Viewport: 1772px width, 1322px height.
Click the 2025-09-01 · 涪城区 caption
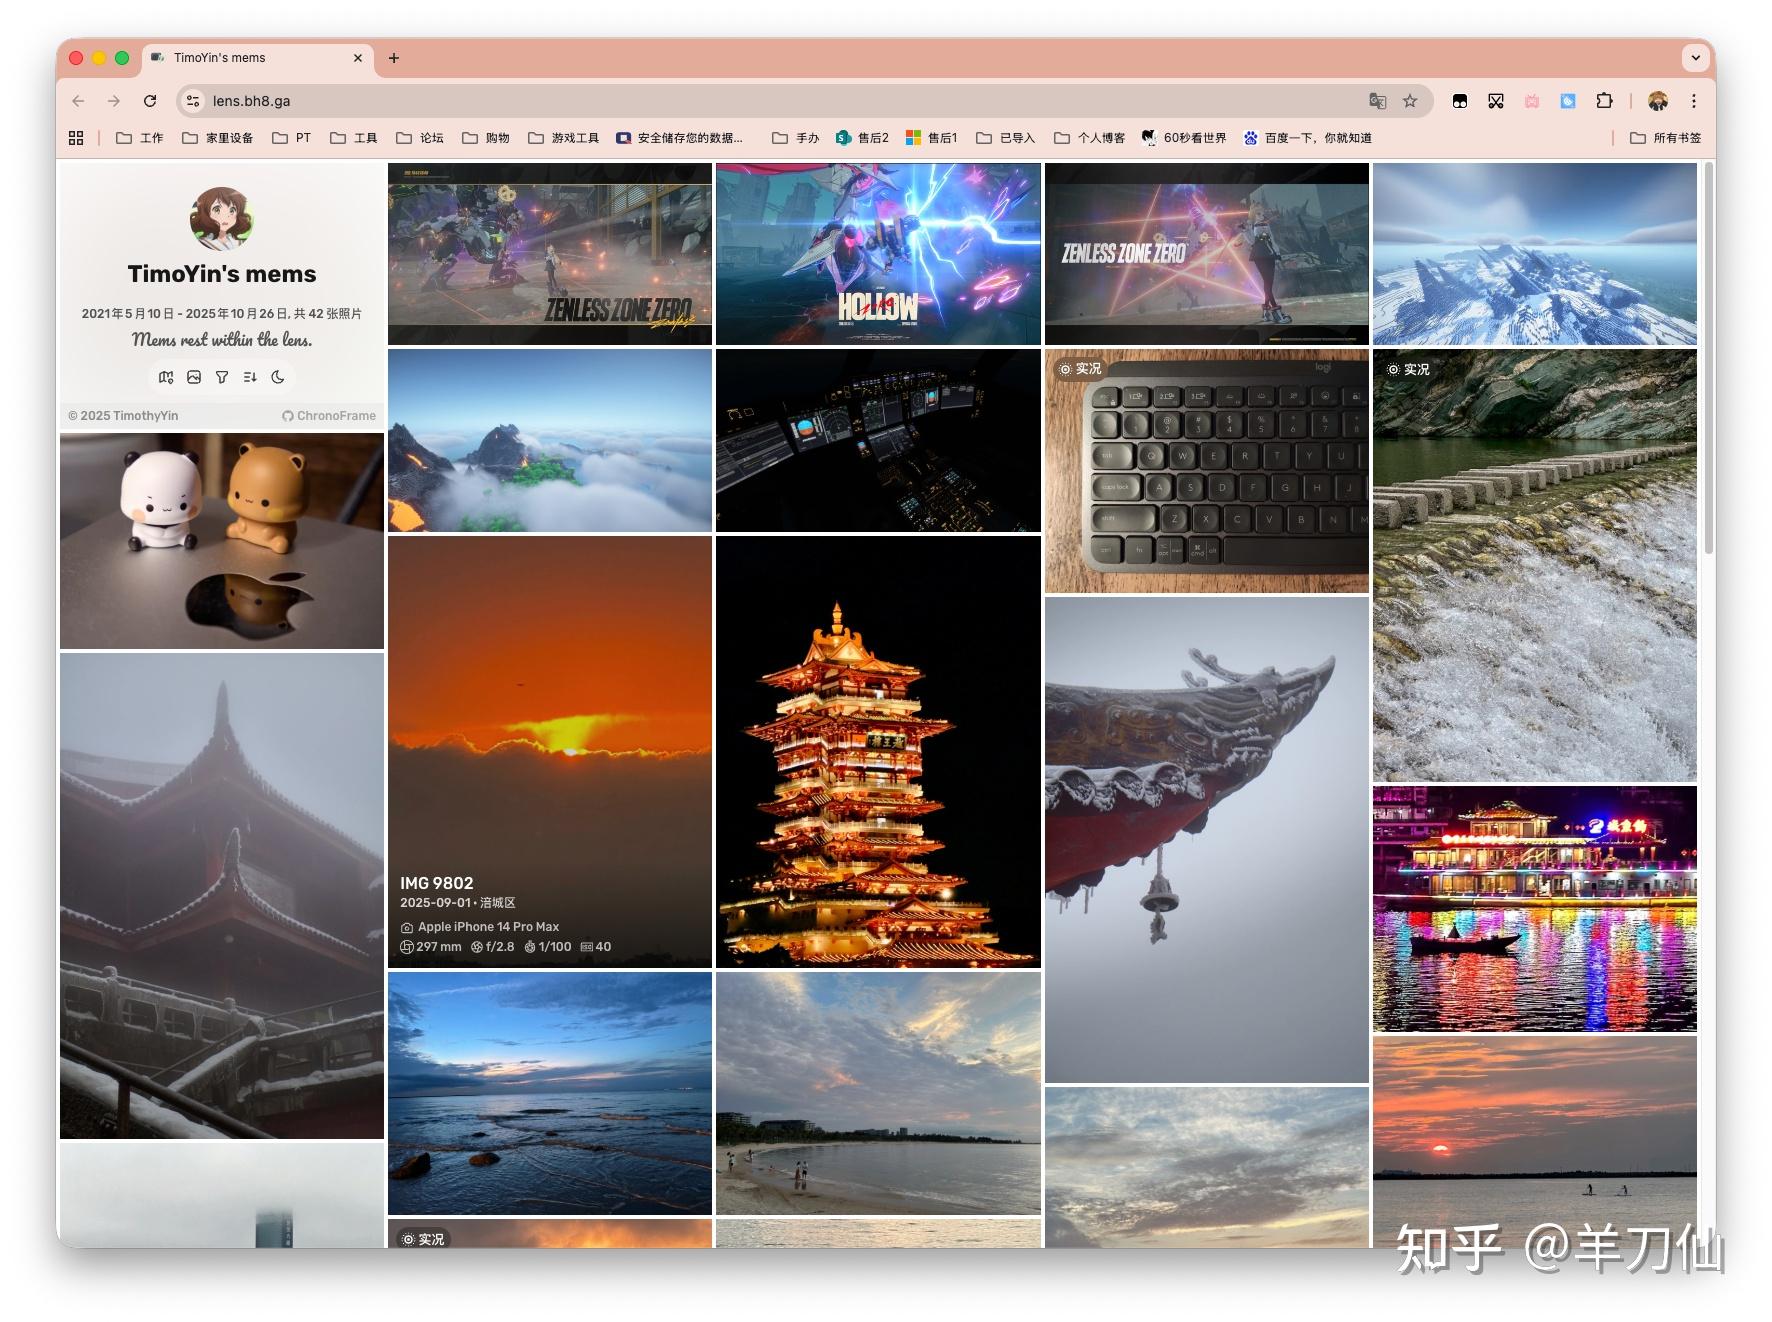(x=458, y=903)
